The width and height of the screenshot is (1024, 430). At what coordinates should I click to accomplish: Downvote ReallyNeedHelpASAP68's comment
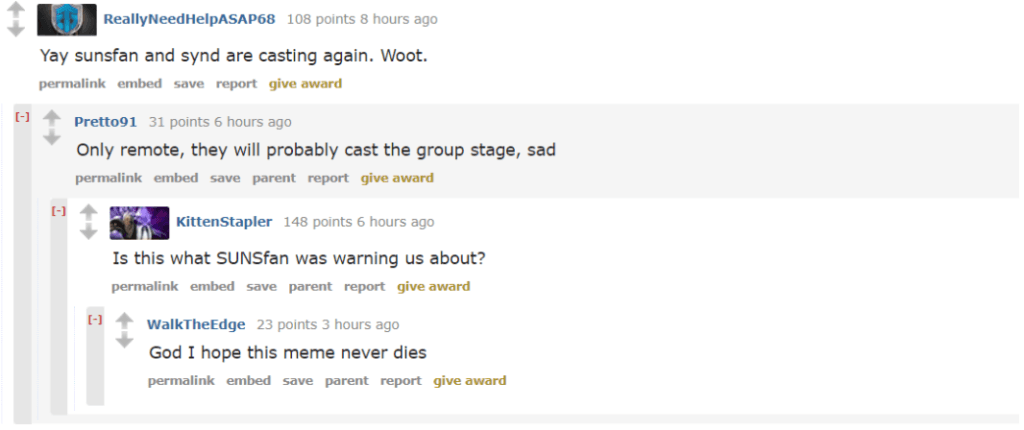point(16,29)
